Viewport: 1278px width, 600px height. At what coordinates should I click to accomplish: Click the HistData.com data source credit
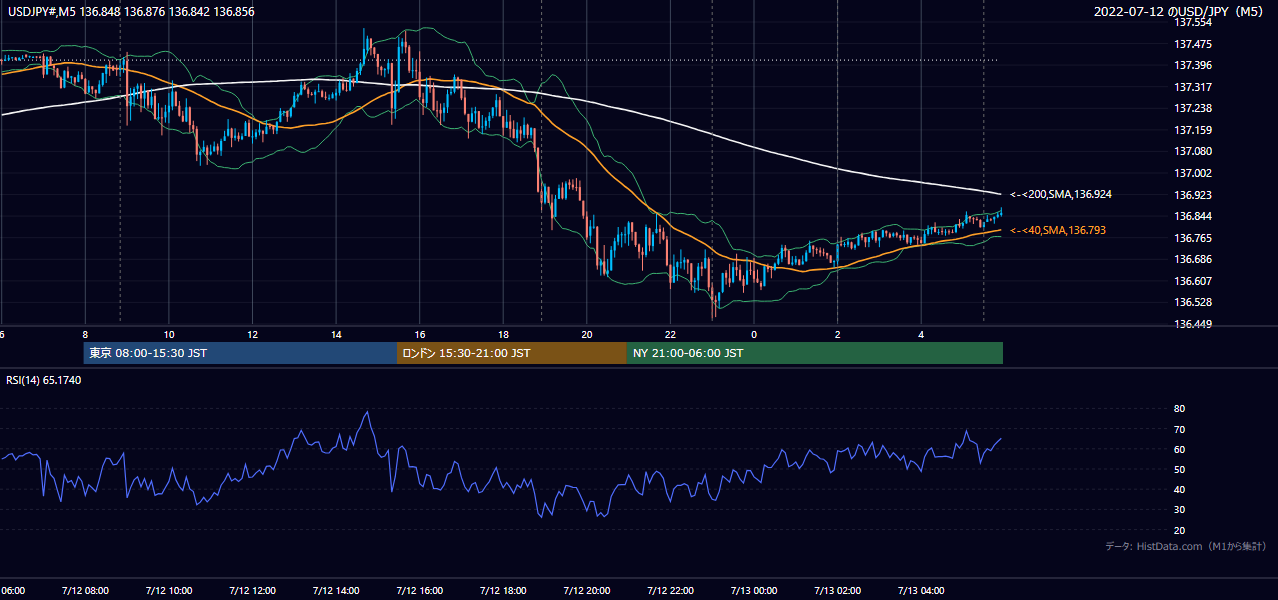click(1186, 546)
